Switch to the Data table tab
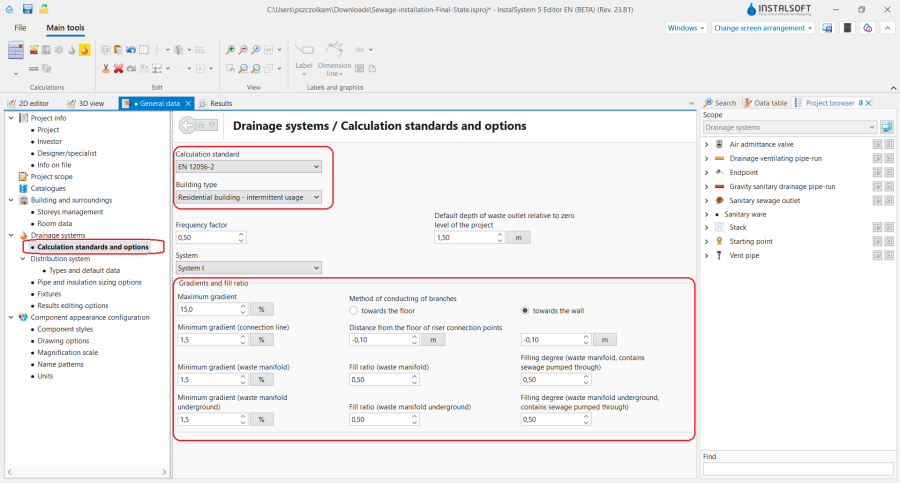 pos(766,103)
